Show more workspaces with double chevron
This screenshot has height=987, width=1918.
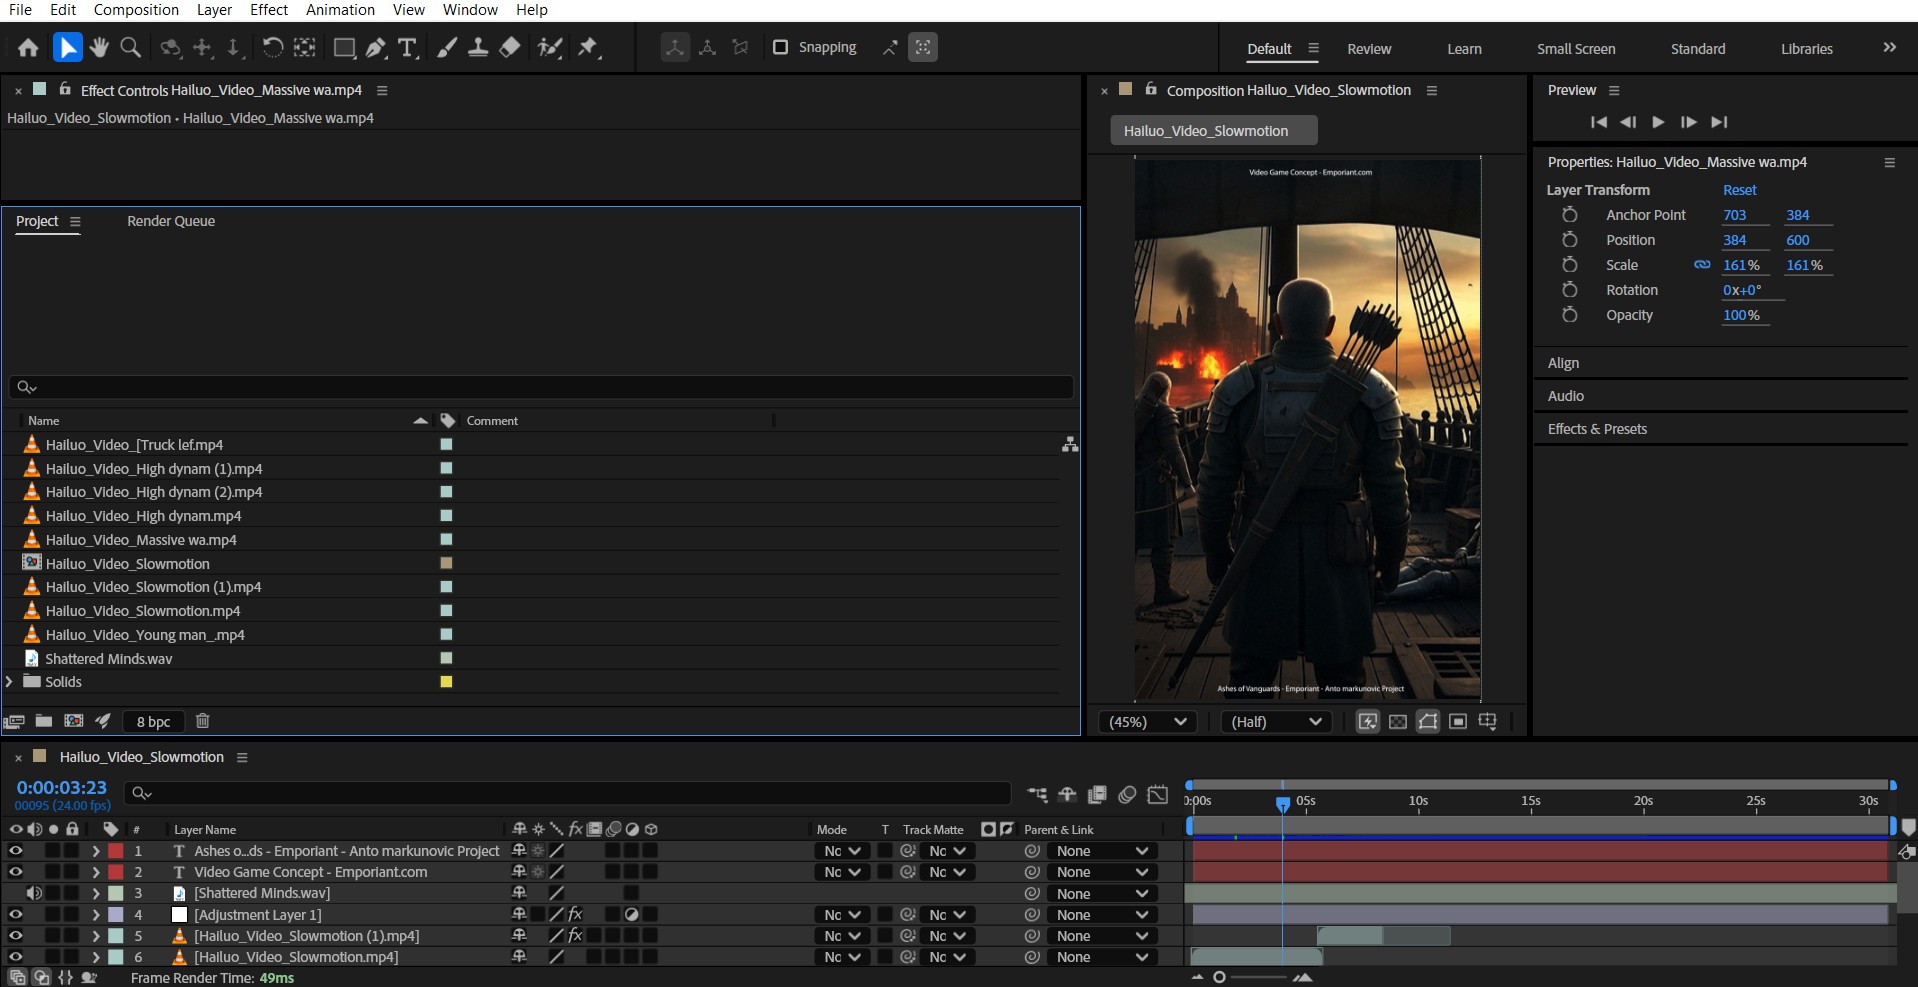(x=1889, y=47)
